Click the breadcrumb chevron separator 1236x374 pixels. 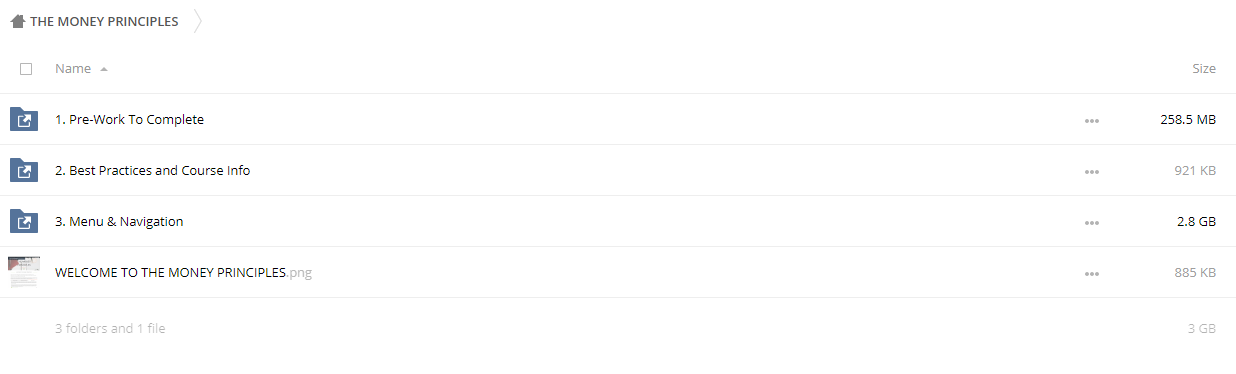click(x=197, y=21)
